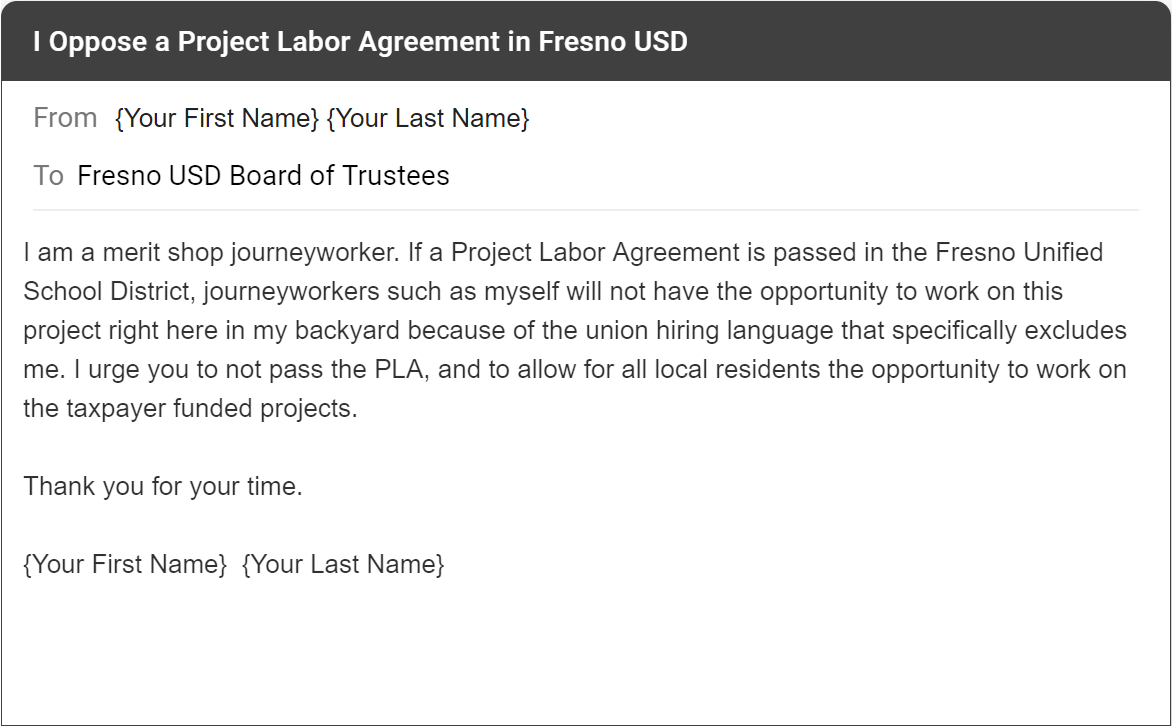Image resolution: width=1172 pixels, height=726 pixels.
Task: Select the Fresno USD Board of Trustees recipient
Action: click(x=263, y=176)
